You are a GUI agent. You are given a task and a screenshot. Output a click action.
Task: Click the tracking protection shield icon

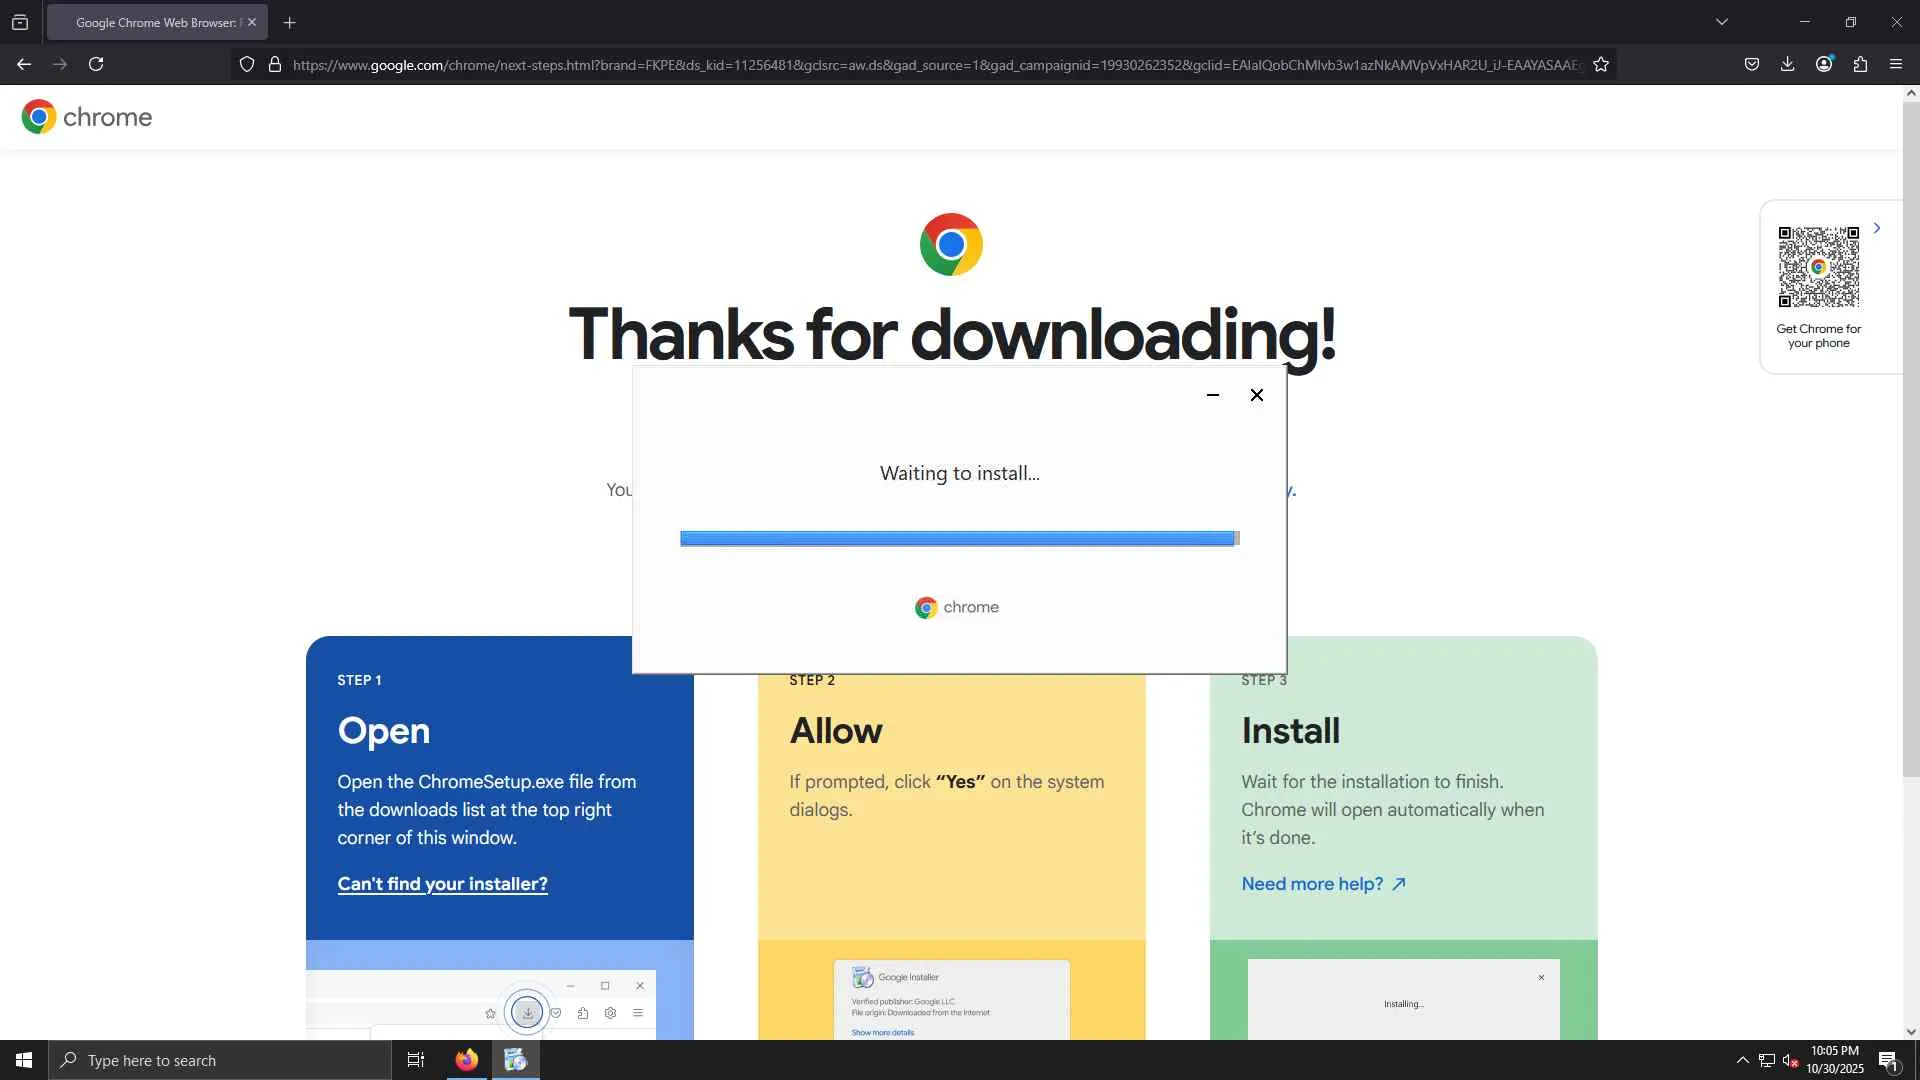click(247, 64)
